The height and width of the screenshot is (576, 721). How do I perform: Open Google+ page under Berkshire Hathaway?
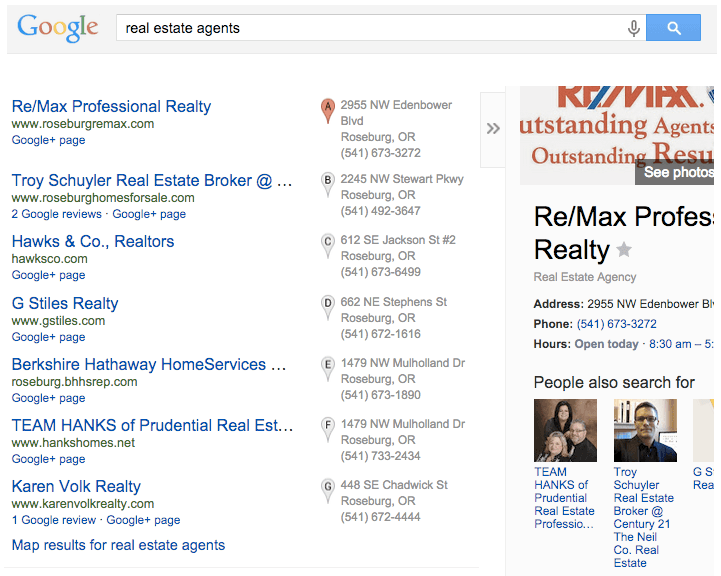click(x=48, y=398)
